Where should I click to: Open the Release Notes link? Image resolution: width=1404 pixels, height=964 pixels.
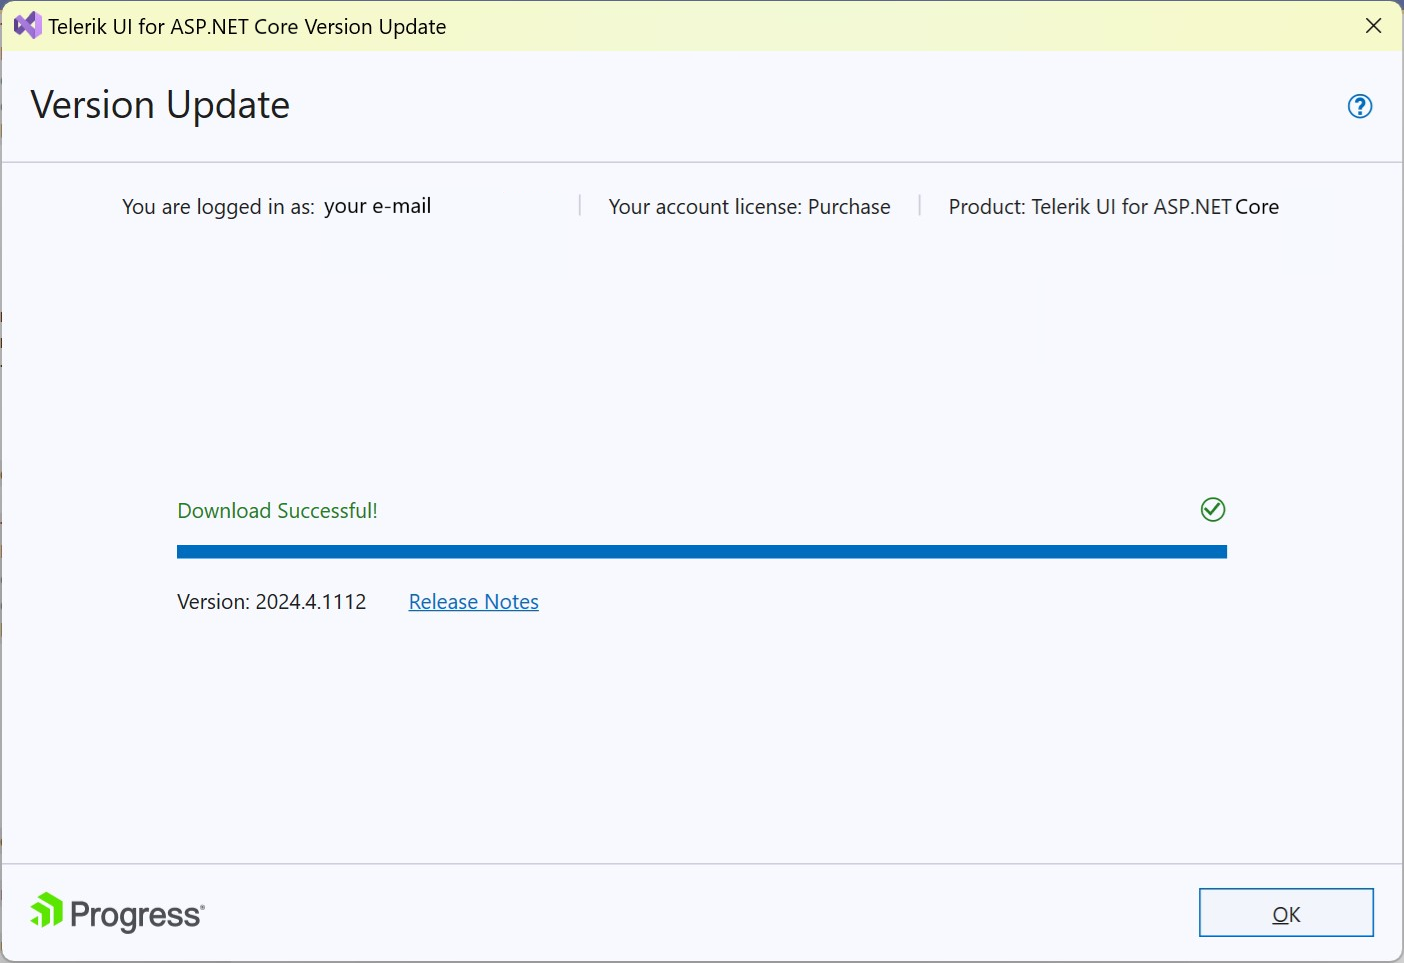tap(473, 601)
